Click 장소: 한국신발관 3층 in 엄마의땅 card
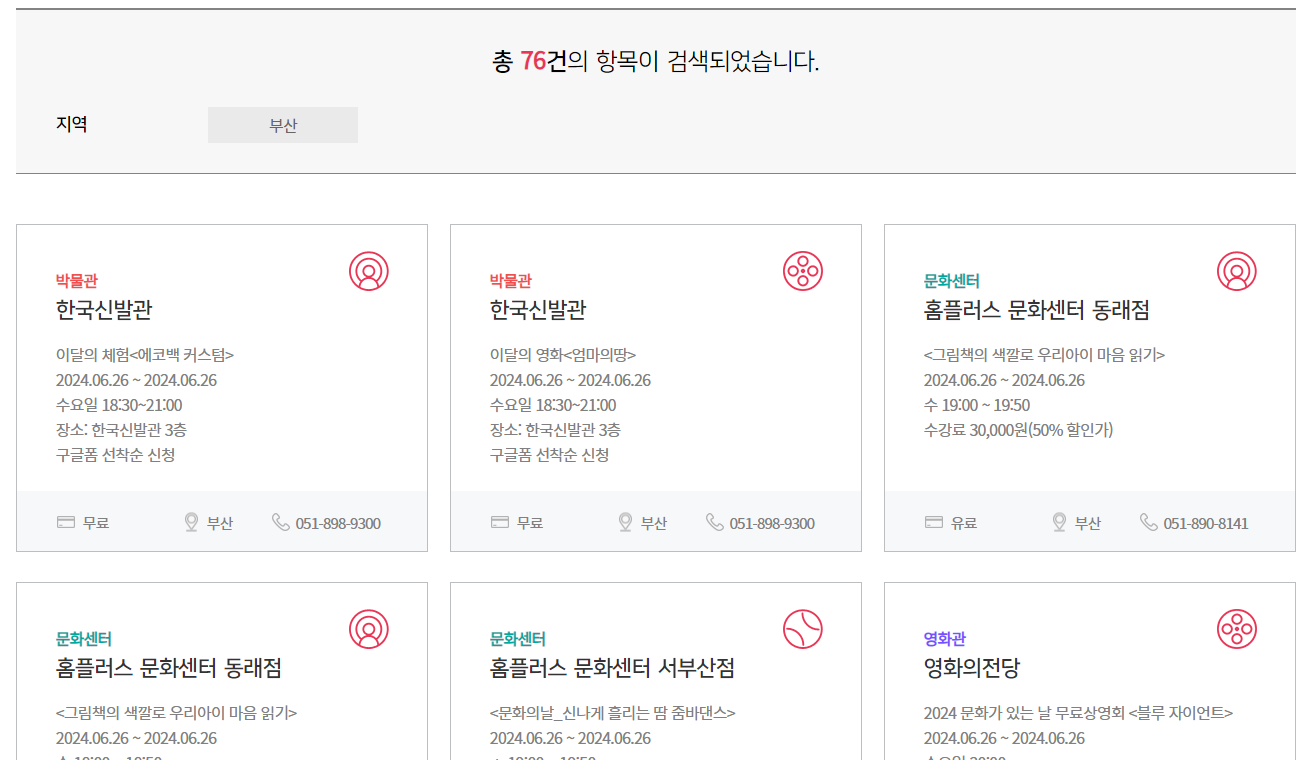Screen dimensions: 1305x760 pyautogui.click(x=555, y=430)
